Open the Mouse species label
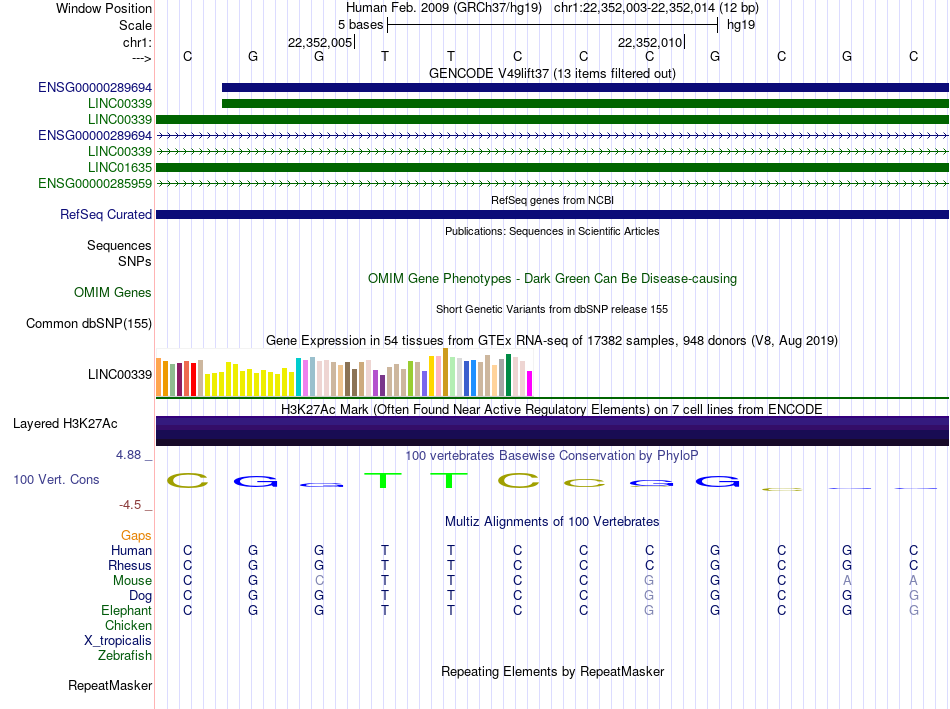The width and height of the screenshot is (950, 709). (133, 581)
